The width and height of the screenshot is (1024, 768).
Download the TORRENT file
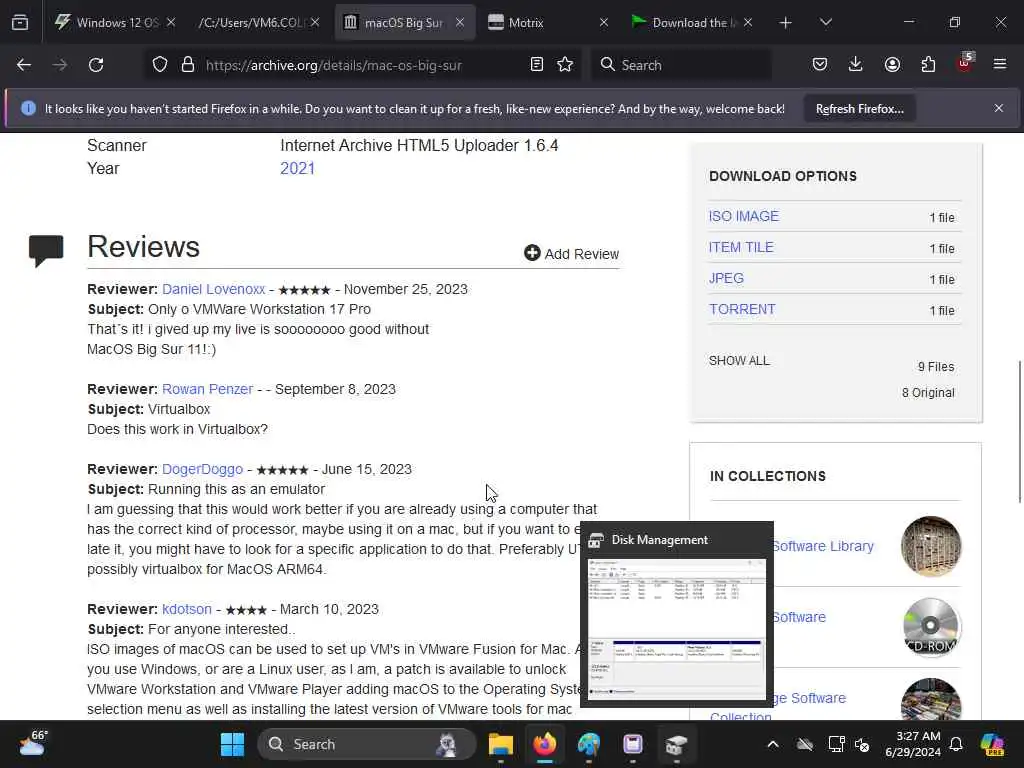point(743,310)
